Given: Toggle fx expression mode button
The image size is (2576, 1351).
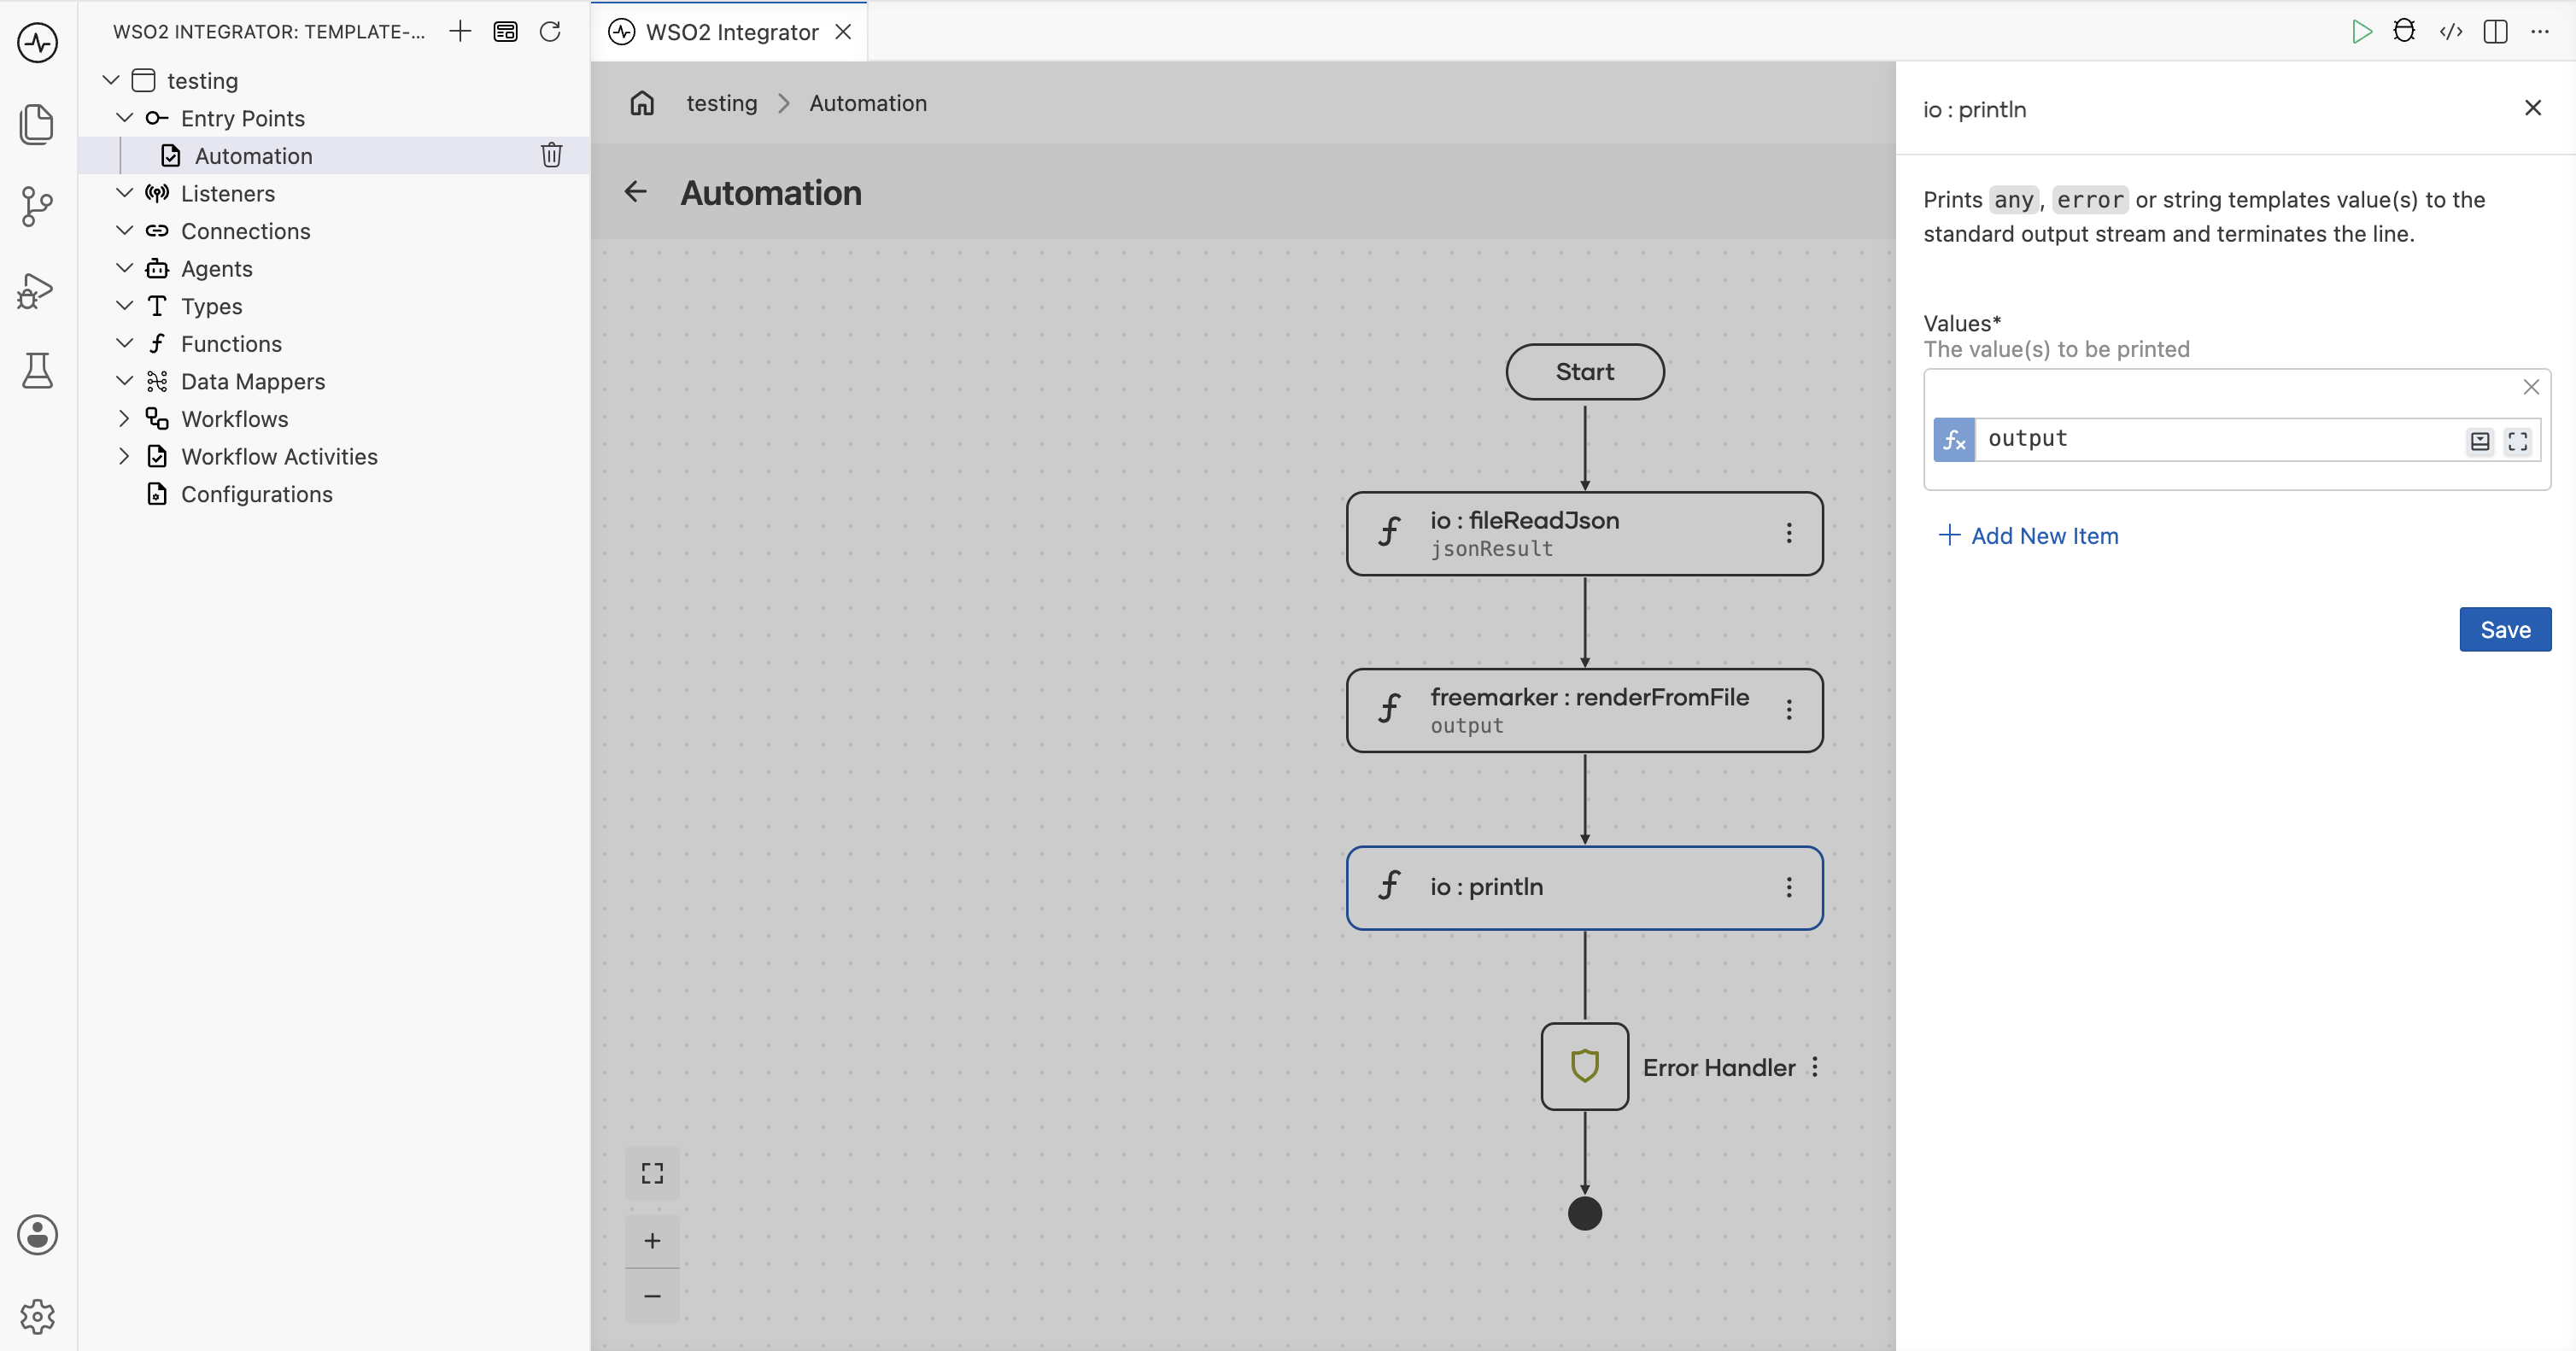Looking at the screenshot, I should (x=1954, y=440).
